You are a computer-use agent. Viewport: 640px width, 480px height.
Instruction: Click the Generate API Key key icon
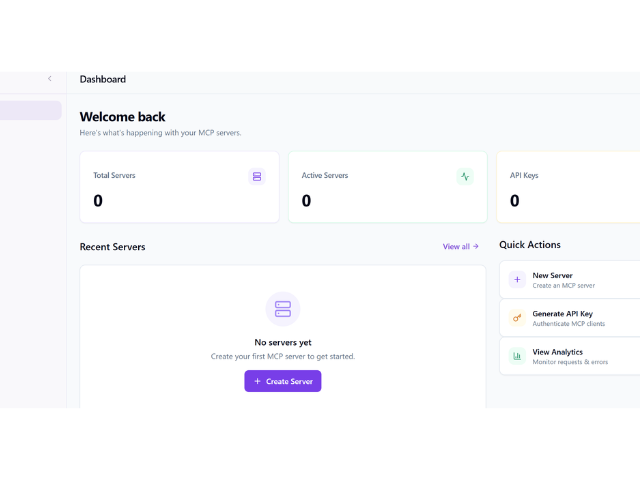point(517,318)
